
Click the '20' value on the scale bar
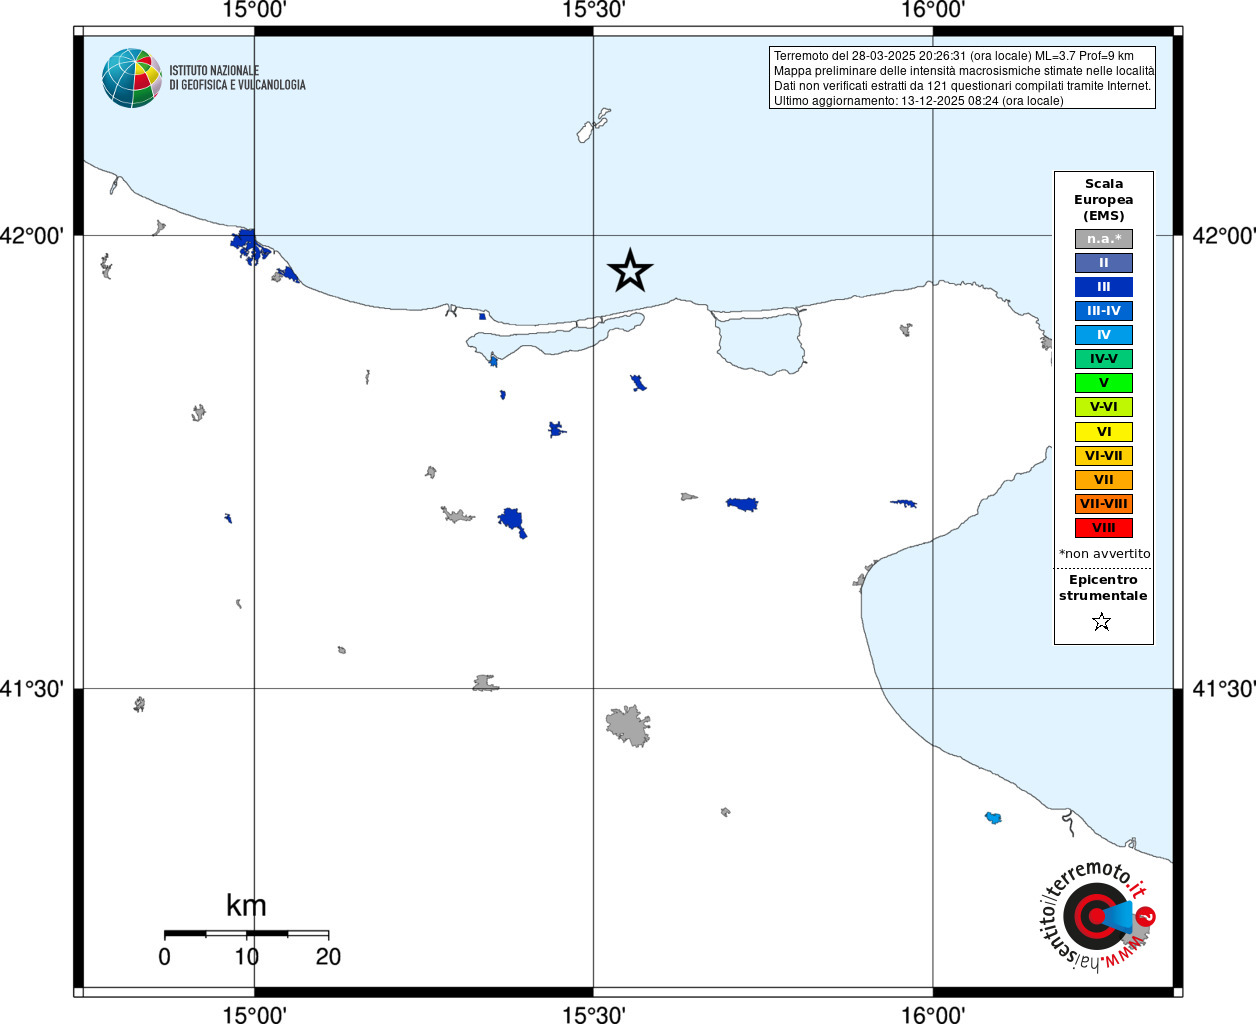(328, 957)
